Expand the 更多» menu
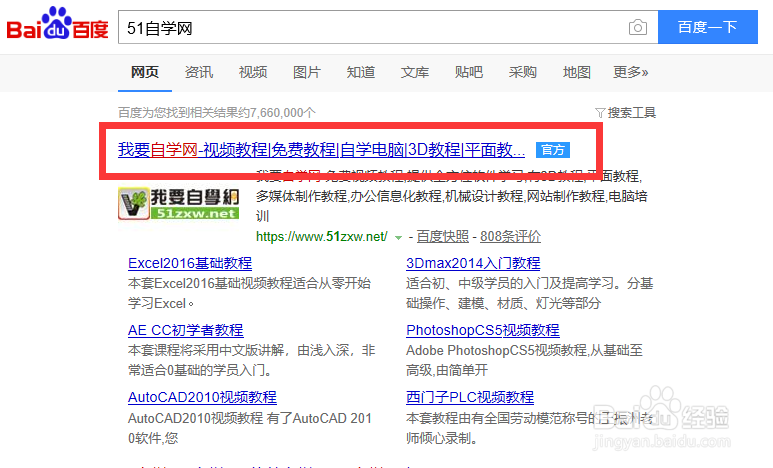773x468 pixels. click(x=631, y=72)
